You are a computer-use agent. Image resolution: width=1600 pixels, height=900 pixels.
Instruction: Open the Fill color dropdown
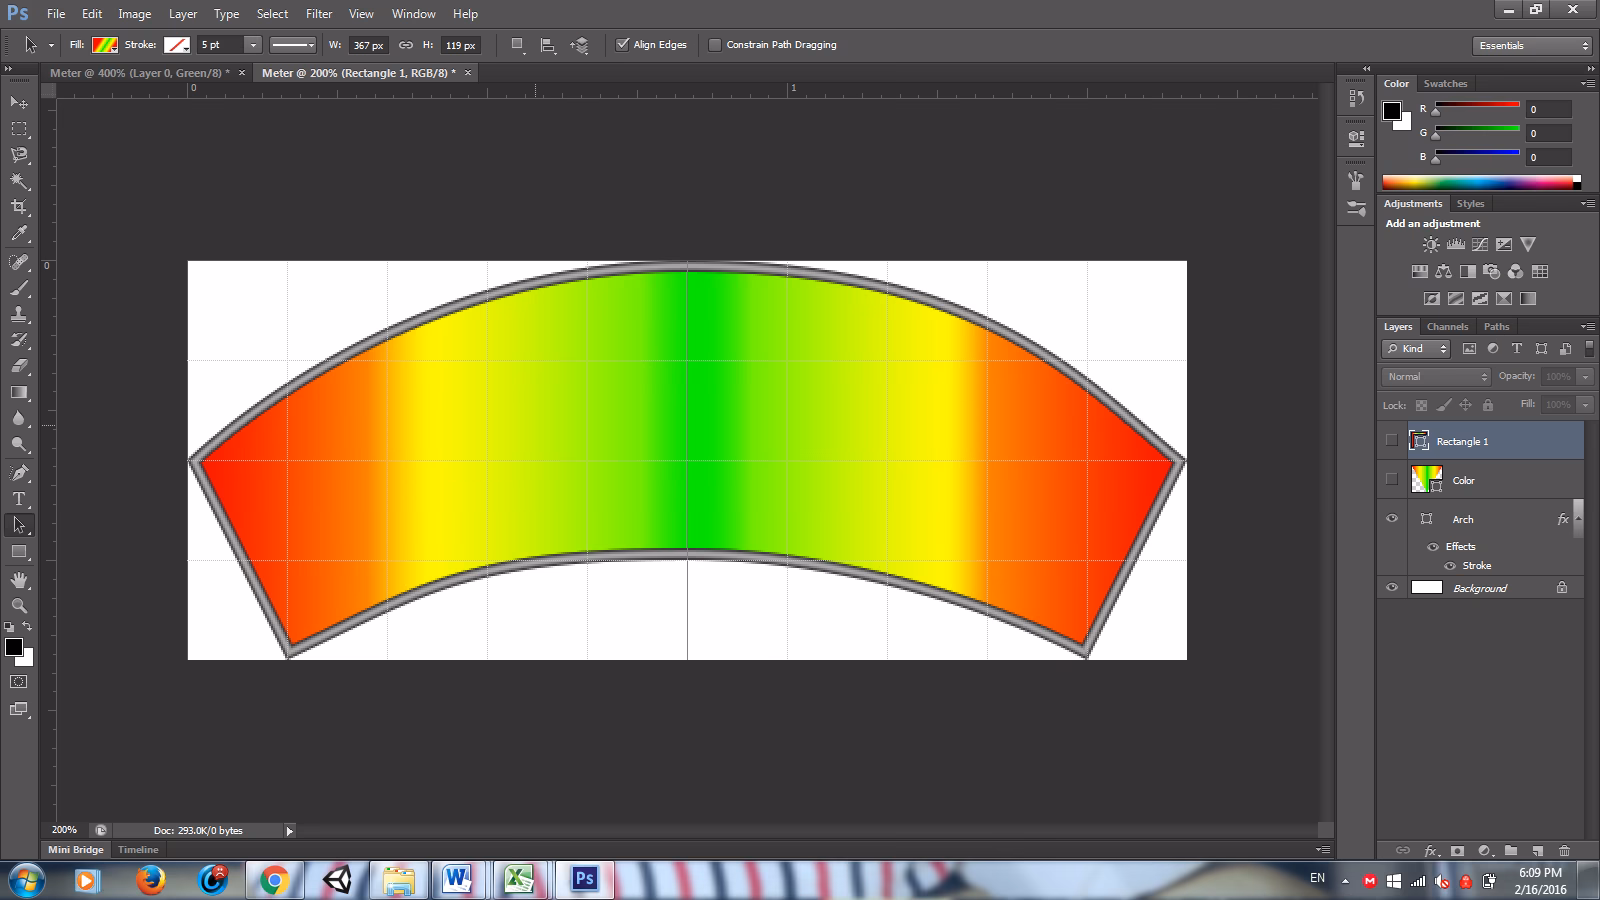(x=103, y=44)
